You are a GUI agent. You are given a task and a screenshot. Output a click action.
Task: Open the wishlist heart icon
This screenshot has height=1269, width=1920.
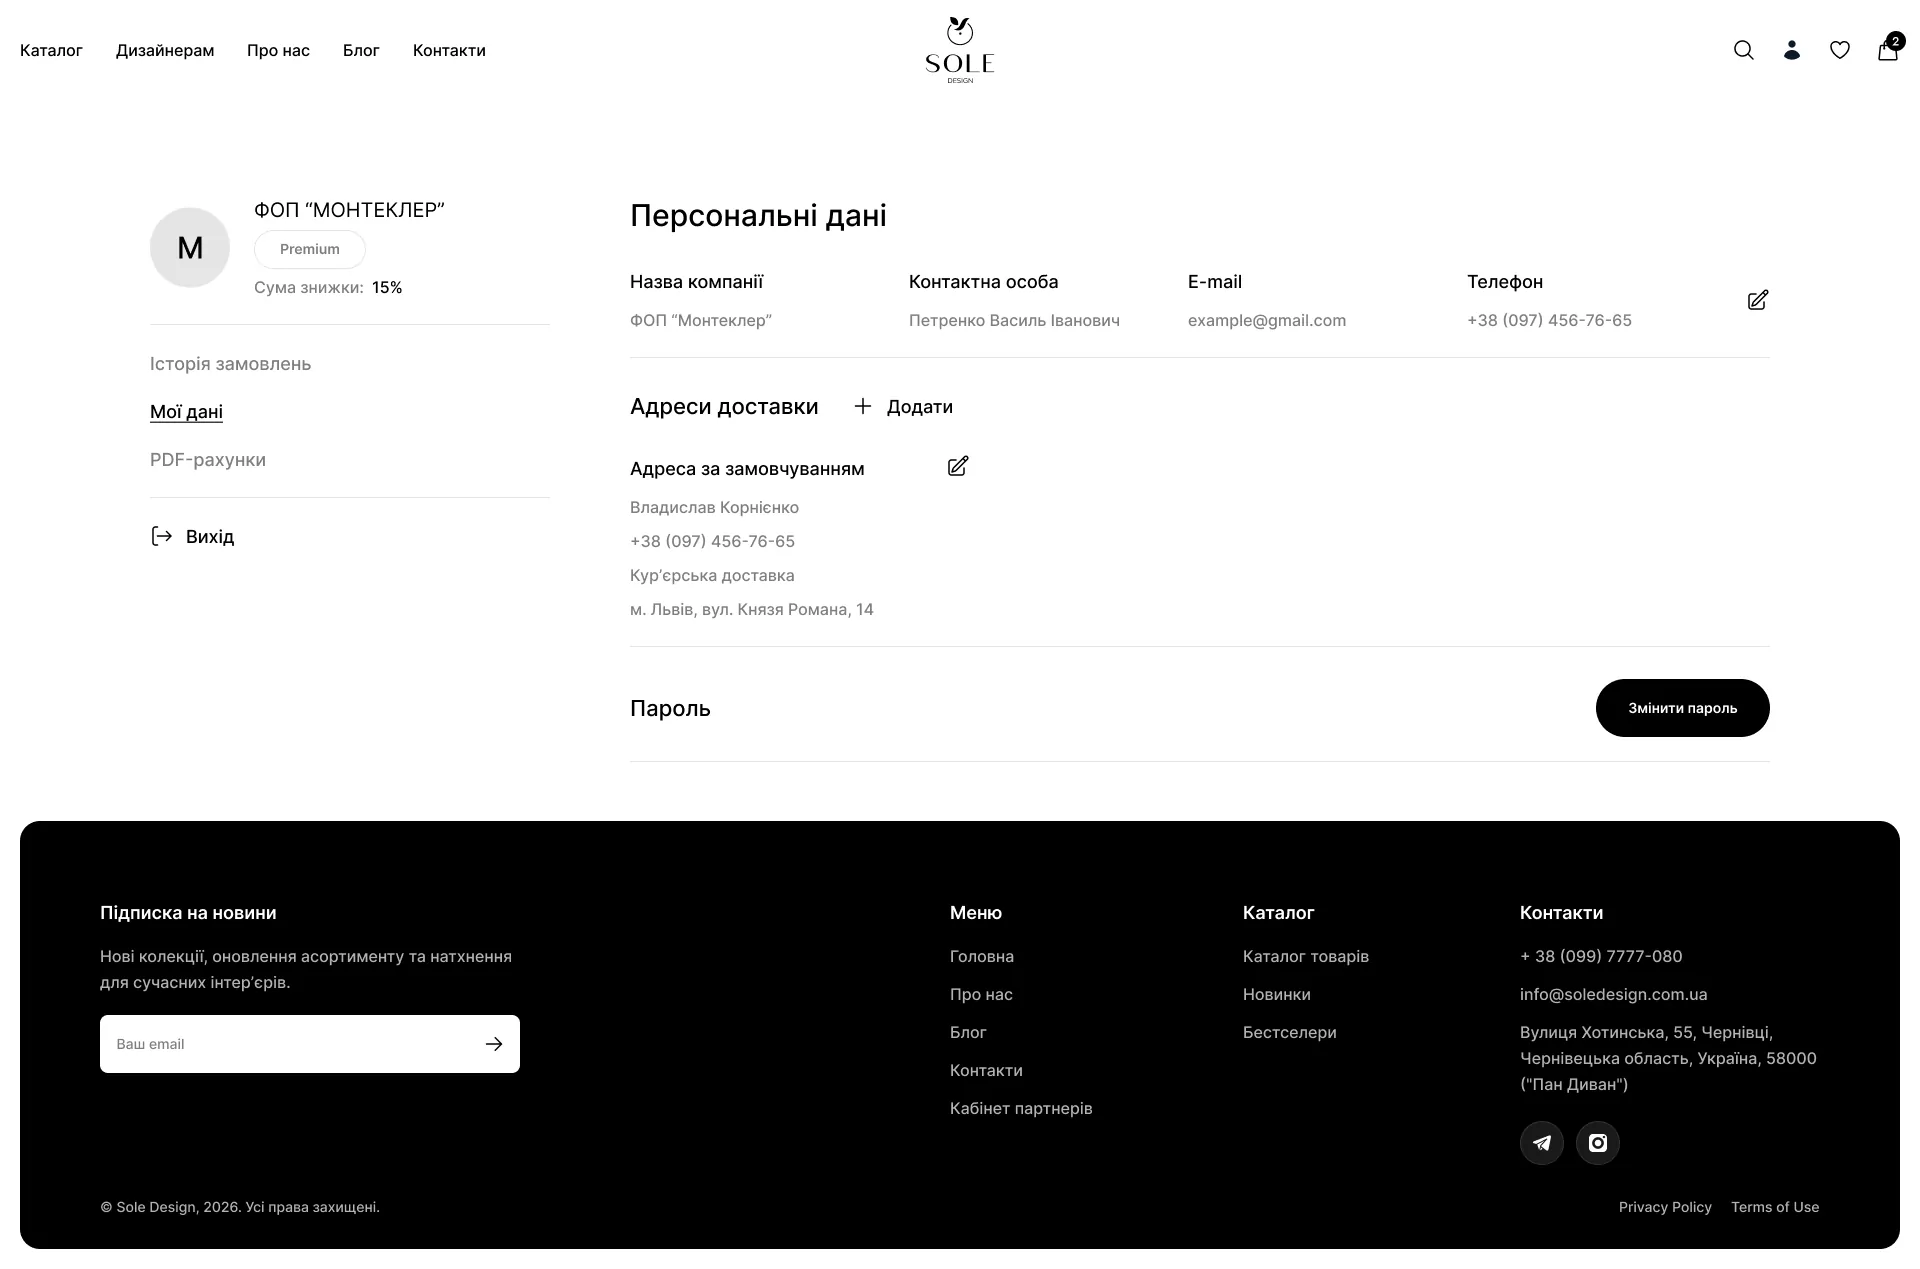coord(1839,50)
